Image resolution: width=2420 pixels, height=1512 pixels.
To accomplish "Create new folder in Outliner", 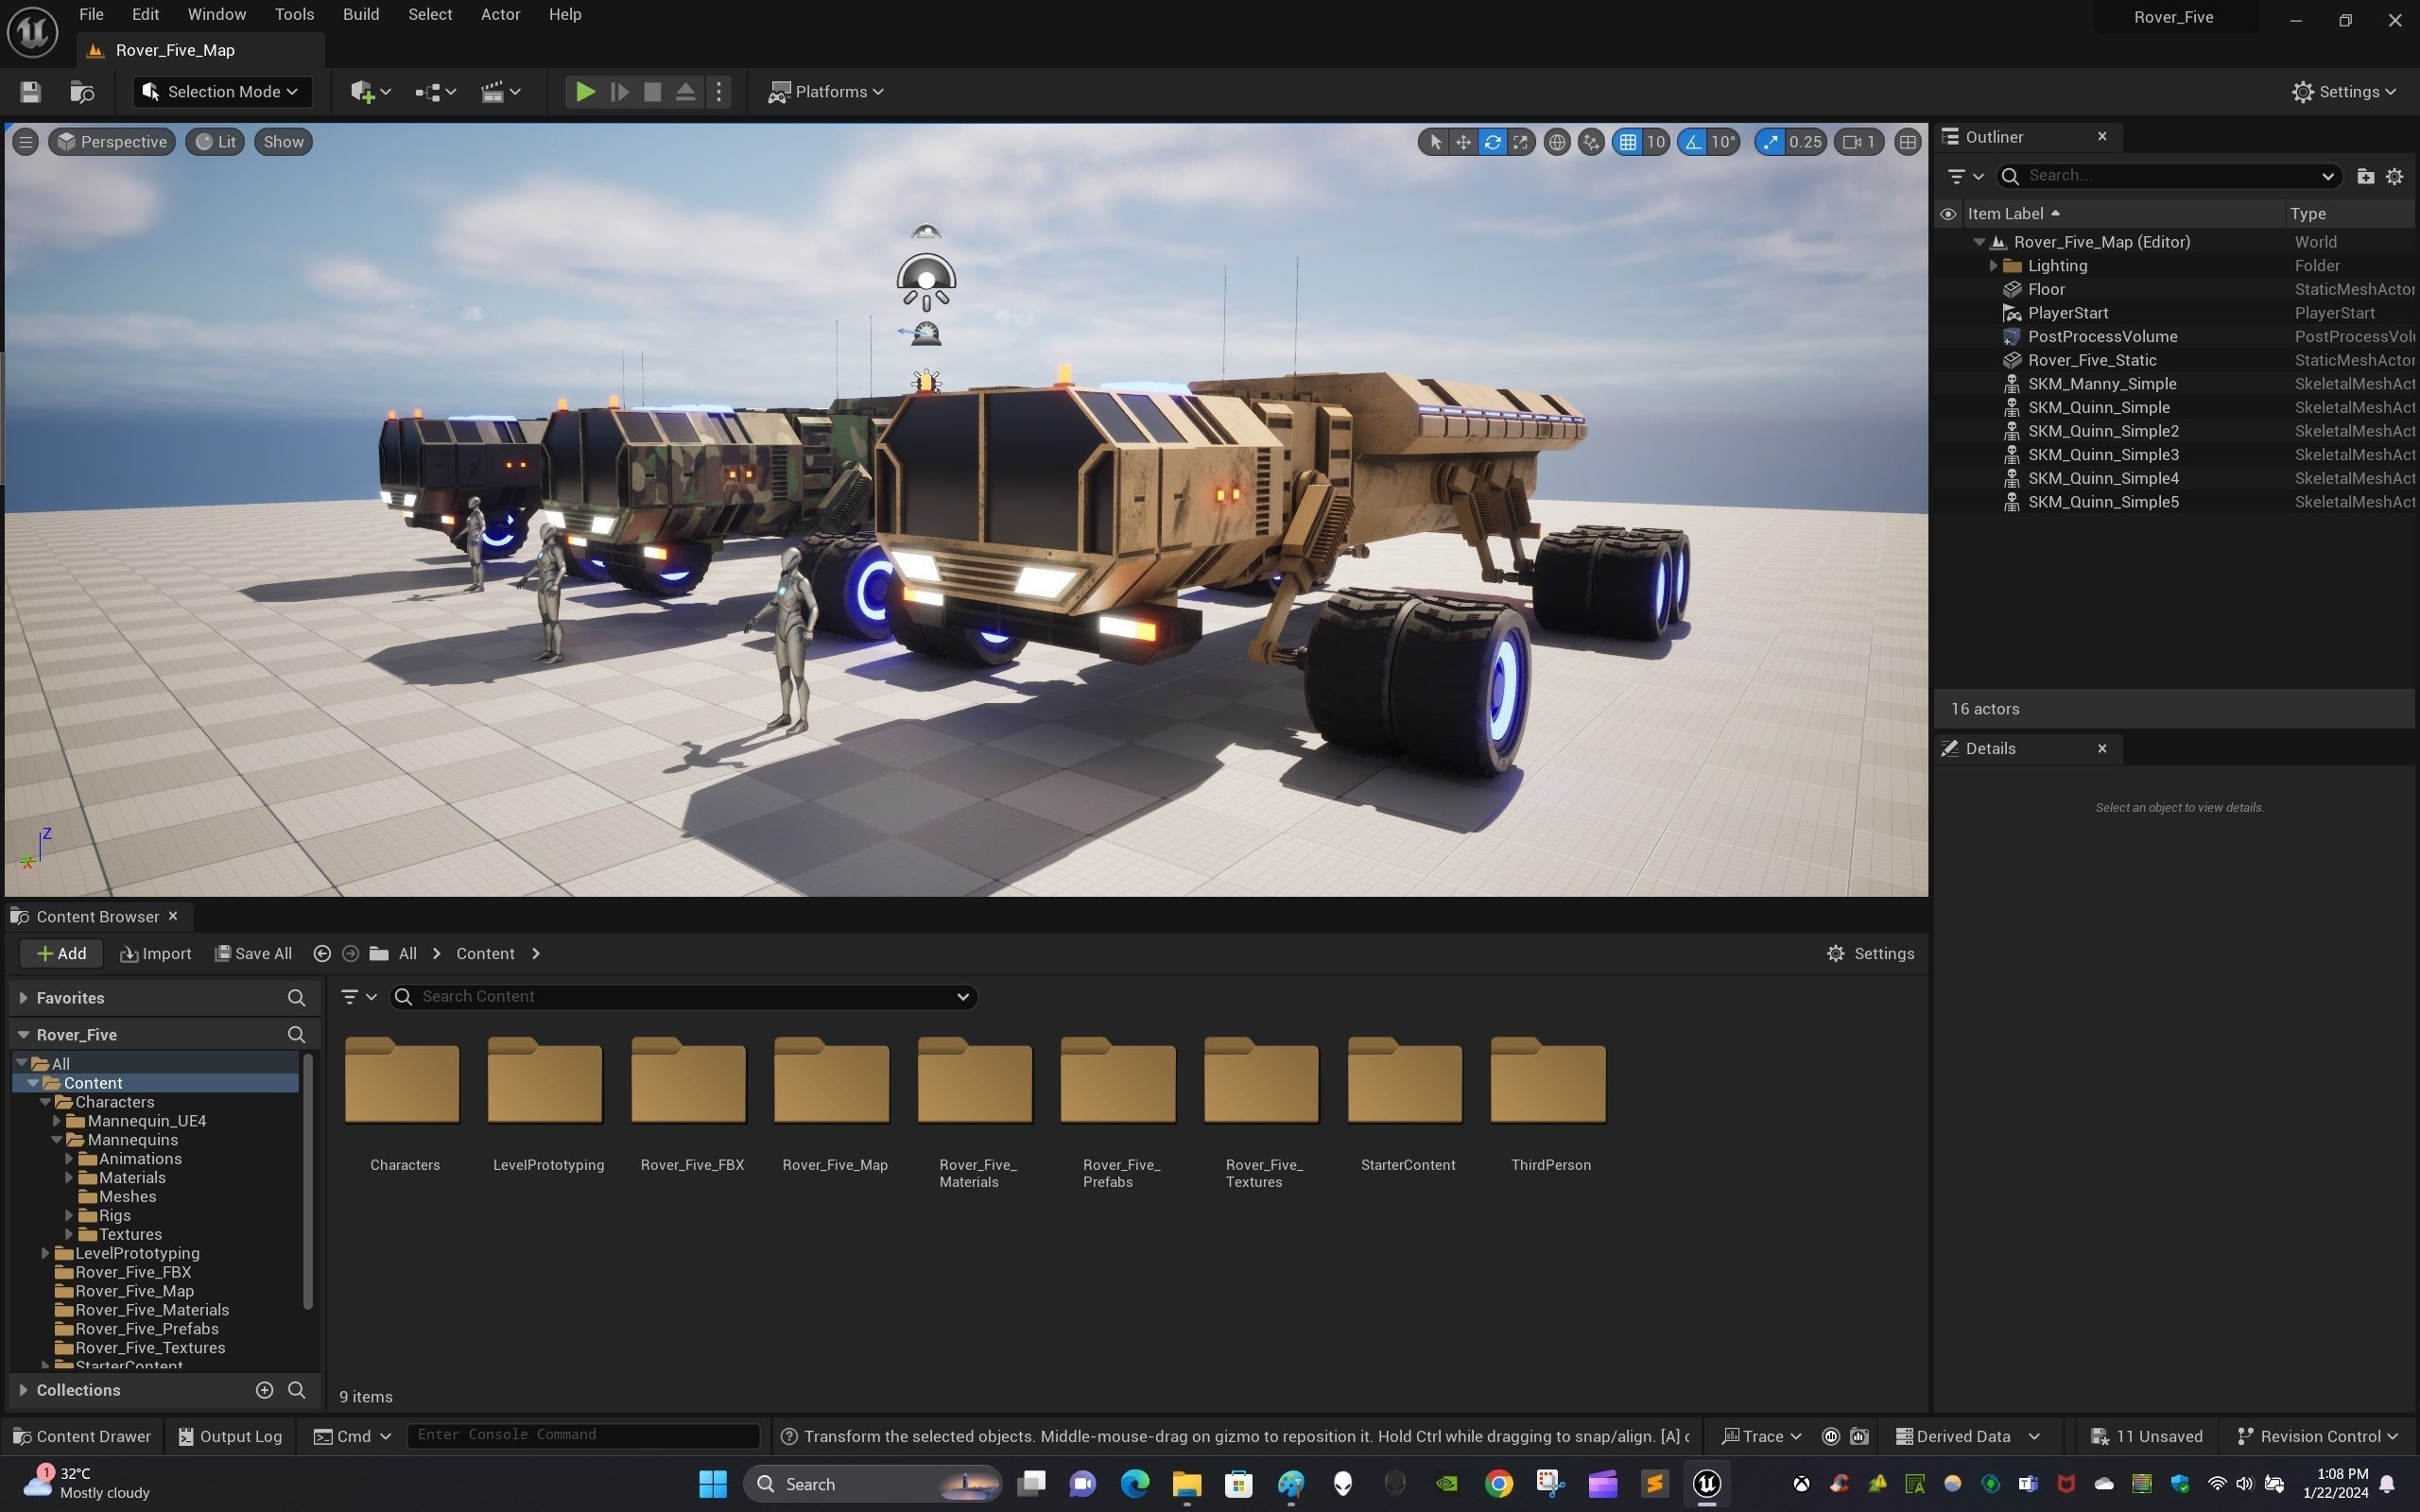I will click(2365, 176).
